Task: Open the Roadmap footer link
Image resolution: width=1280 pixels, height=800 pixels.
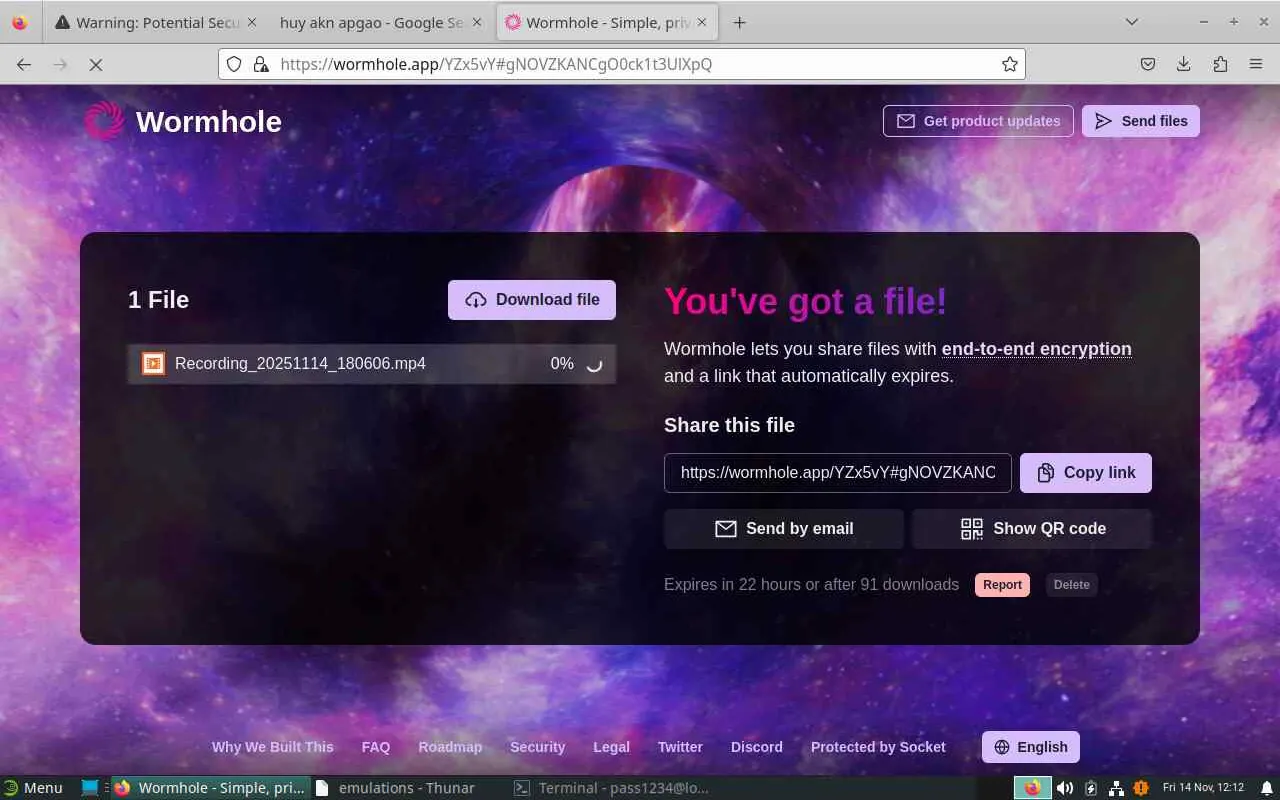Action: pyautogui.click(x=450, y=747)
